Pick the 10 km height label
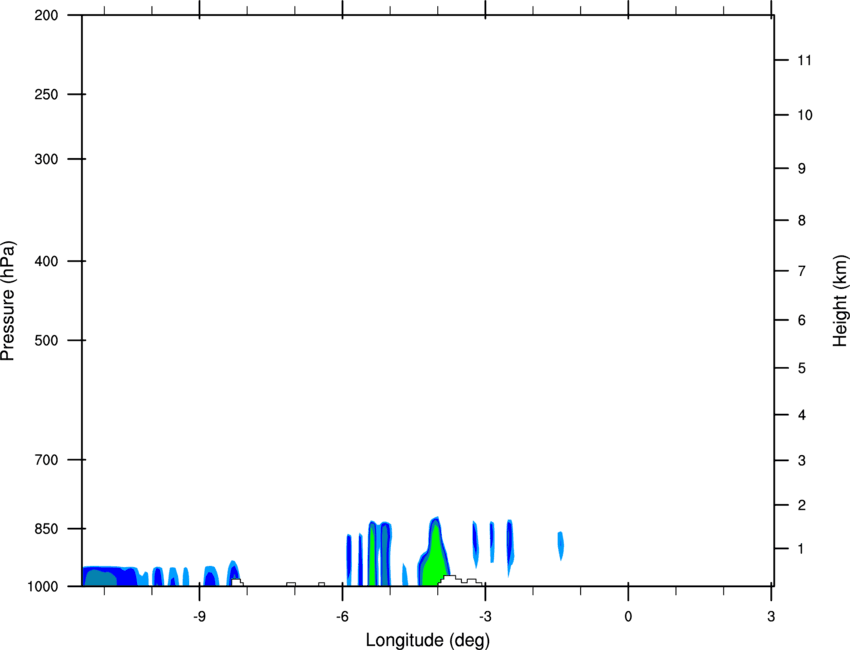Viewport: 850px width, 650px height. pos(804,115)
